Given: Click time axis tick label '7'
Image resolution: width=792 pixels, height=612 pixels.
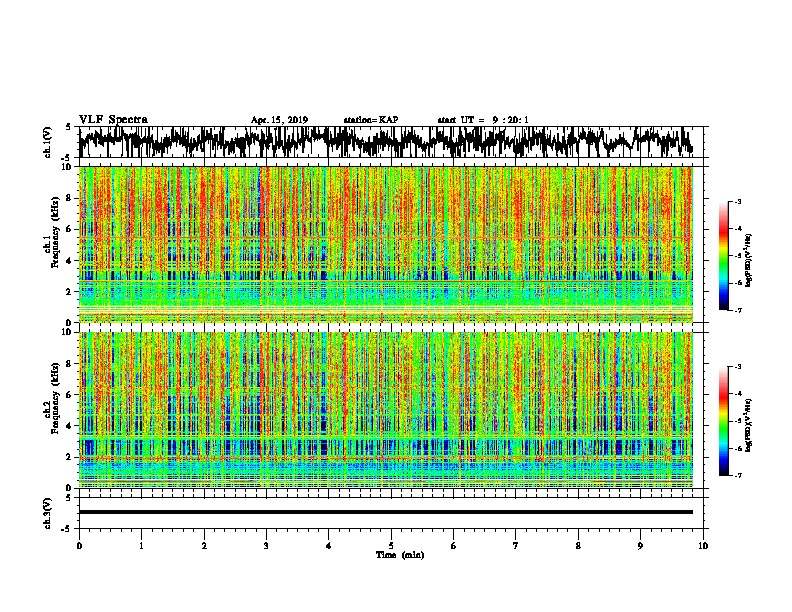Looking at the screenshot, I should (516, 546).
